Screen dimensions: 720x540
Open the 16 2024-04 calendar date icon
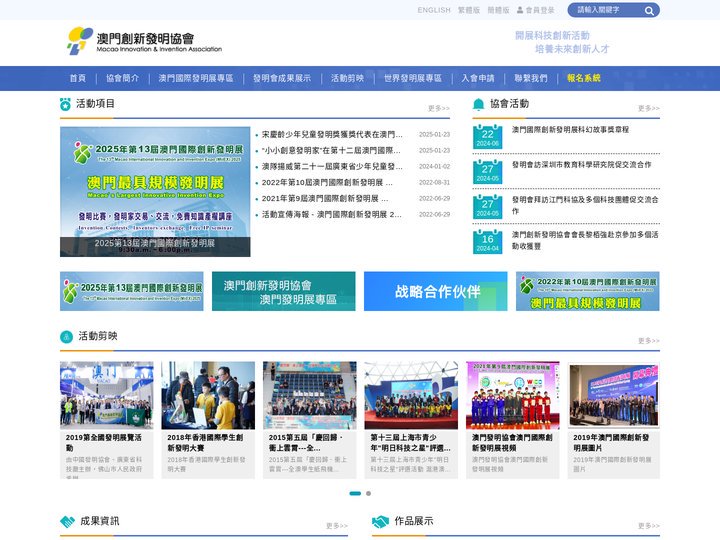point(487,241)
